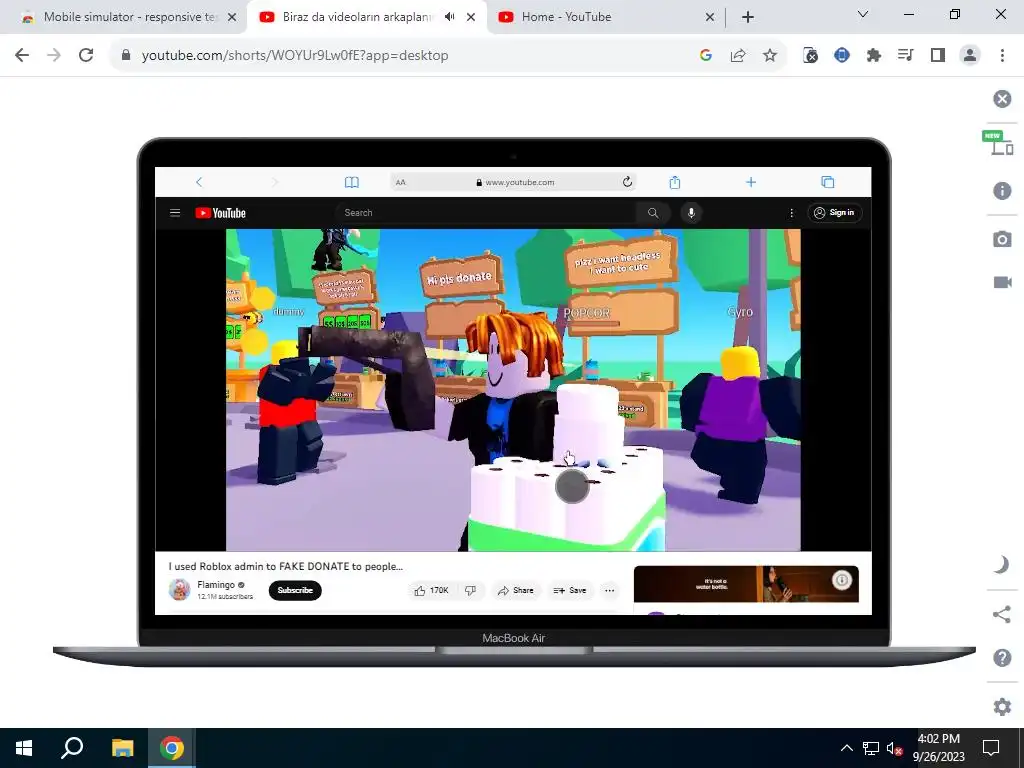The image size is (1024, 768).
Task: Click the Sign in button
Action: [x=835, y=213]
